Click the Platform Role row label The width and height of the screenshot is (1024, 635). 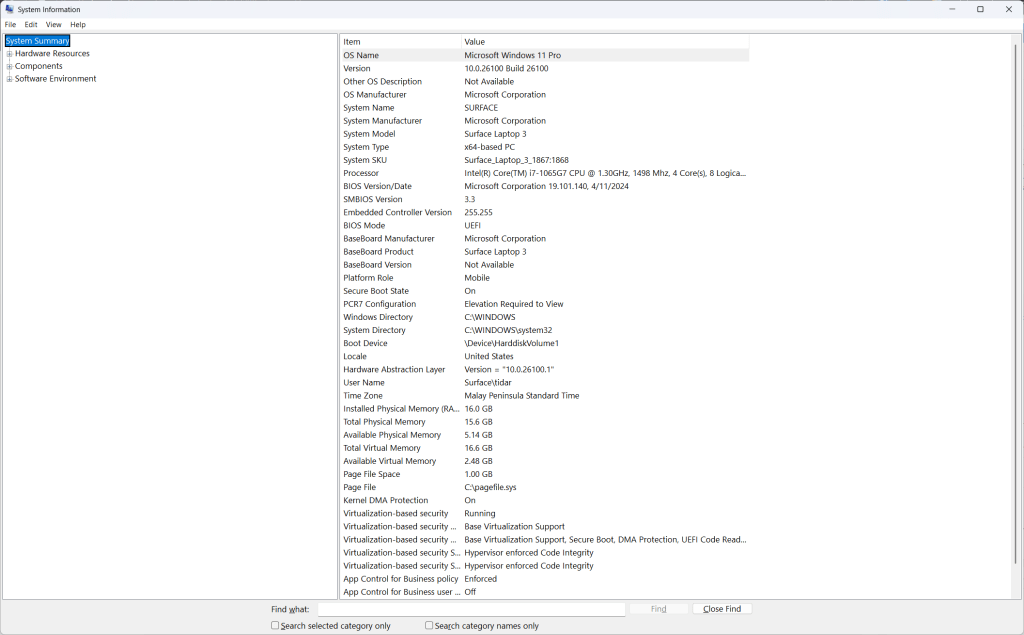click(368, 278)
